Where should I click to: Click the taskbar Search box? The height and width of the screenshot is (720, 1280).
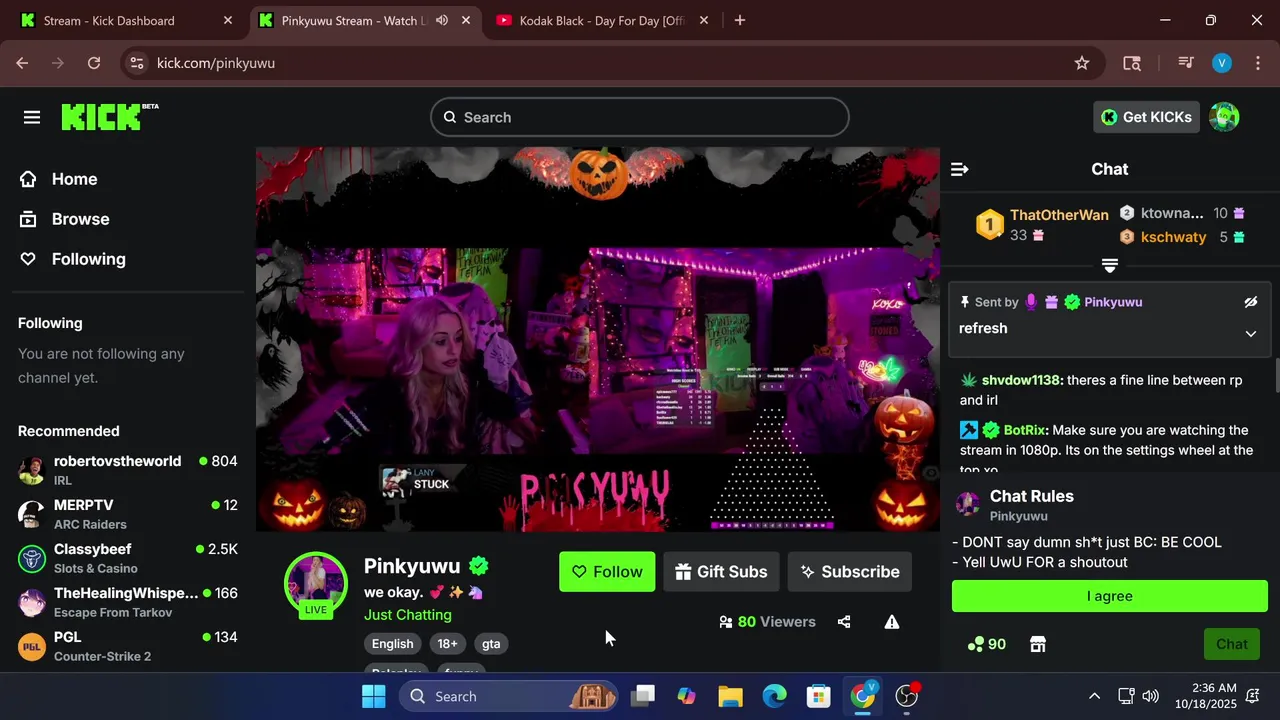510,696
